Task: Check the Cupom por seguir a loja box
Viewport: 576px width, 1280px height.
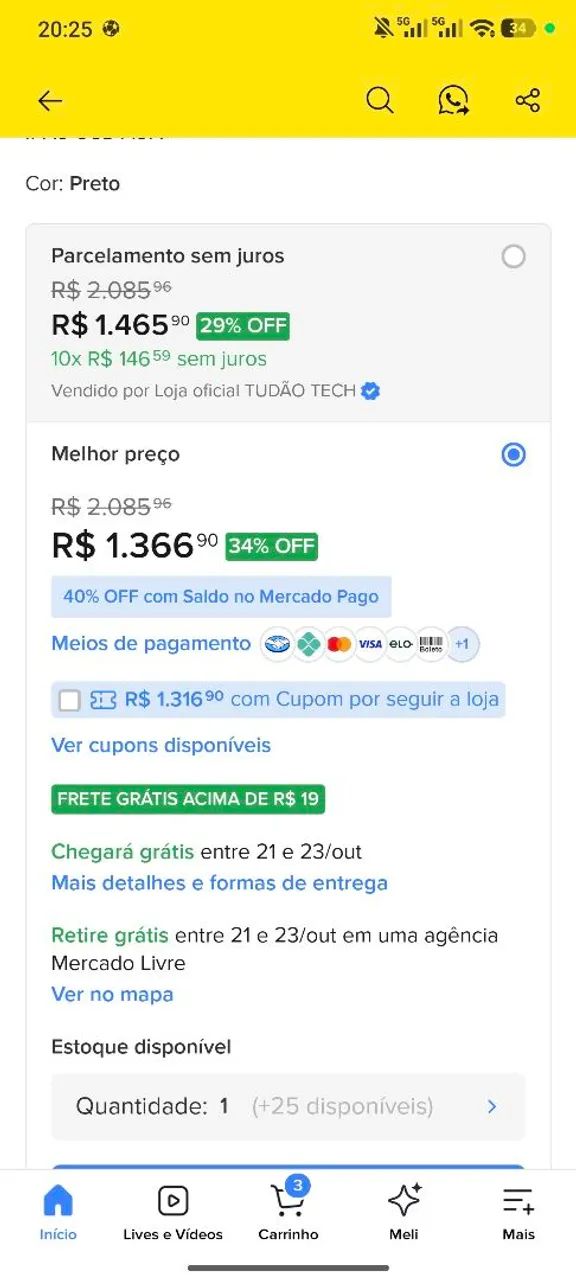Action: coord(69,700)
